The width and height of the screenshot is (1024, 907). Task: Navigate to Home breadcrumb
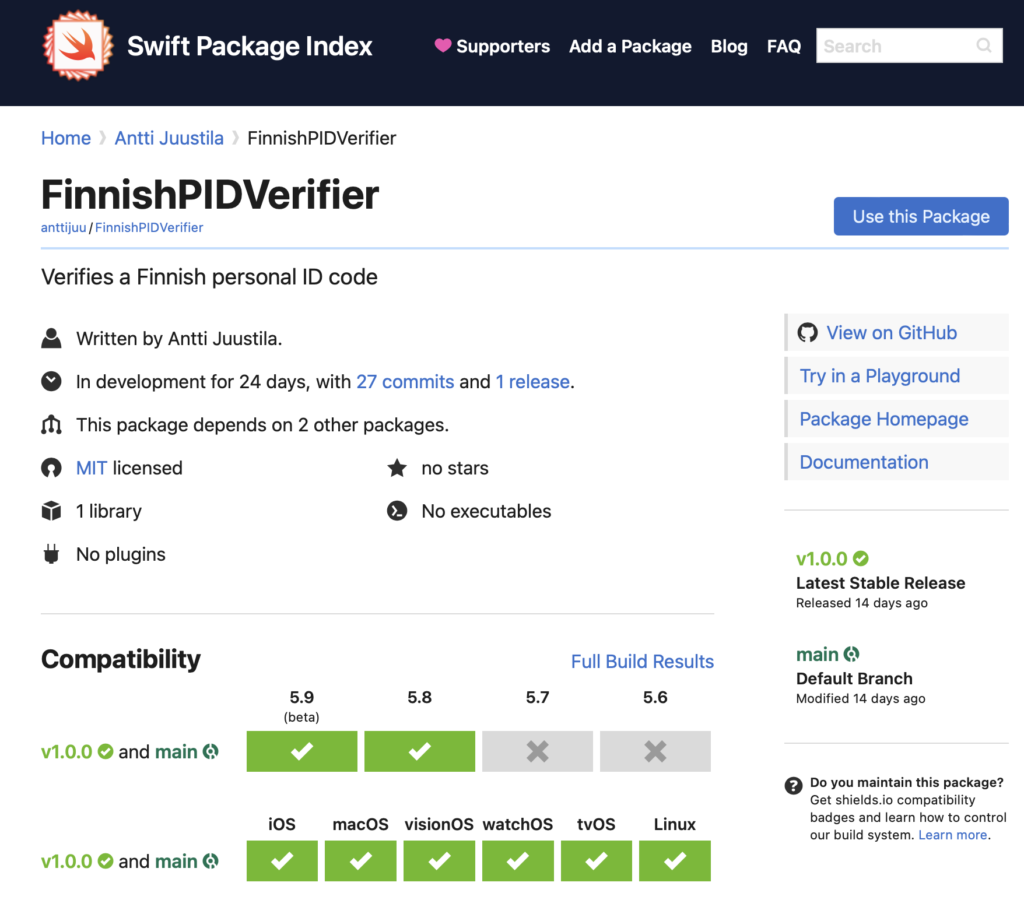click(x=66, y=138)
